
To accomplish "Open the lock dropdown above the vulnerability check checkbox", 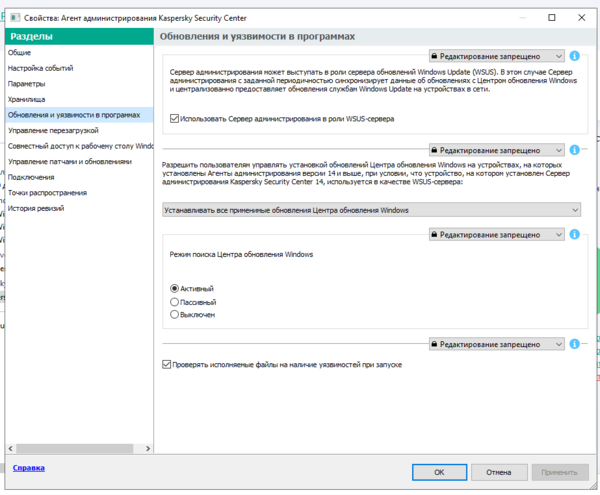I will click(496, 344).
